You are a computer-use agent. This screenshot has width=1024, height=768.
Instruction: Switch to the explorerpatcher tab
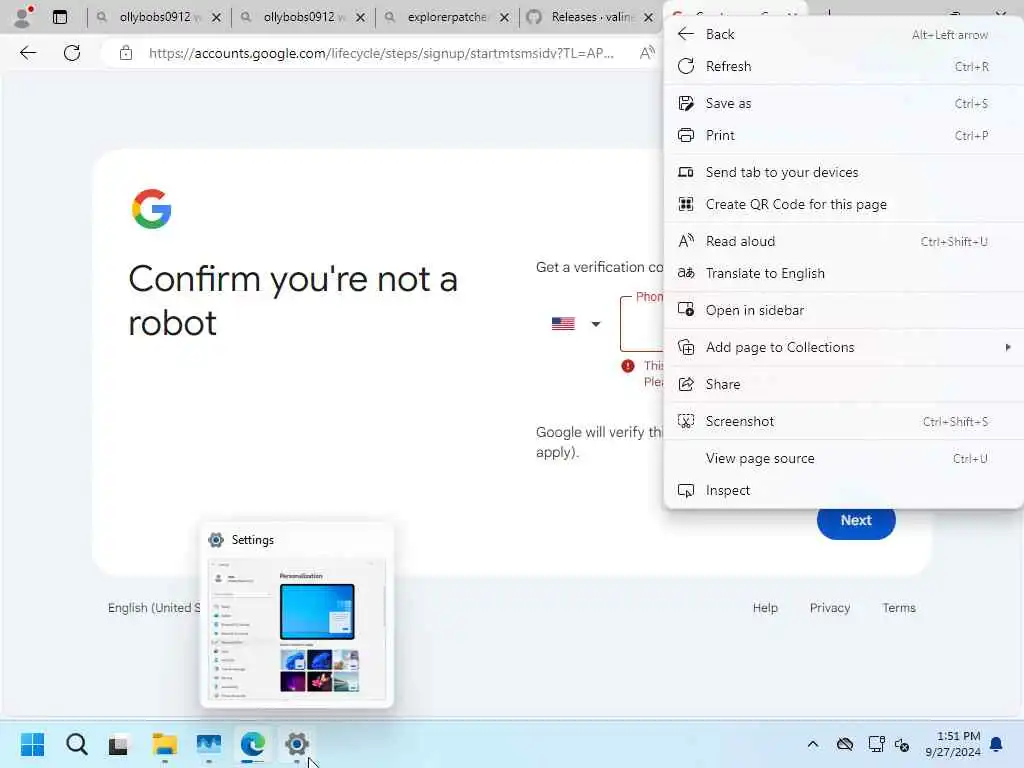coord(447,17)
